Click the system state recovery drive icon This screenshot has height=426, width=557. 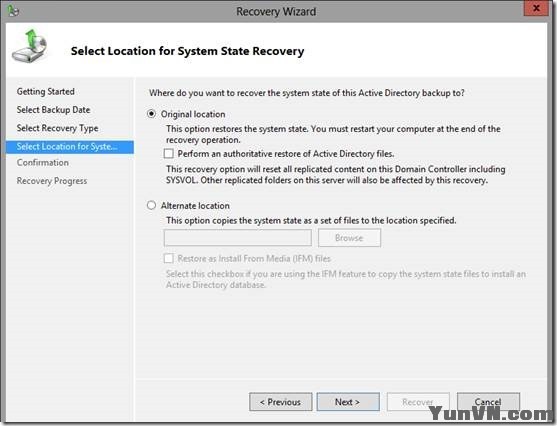29,46
